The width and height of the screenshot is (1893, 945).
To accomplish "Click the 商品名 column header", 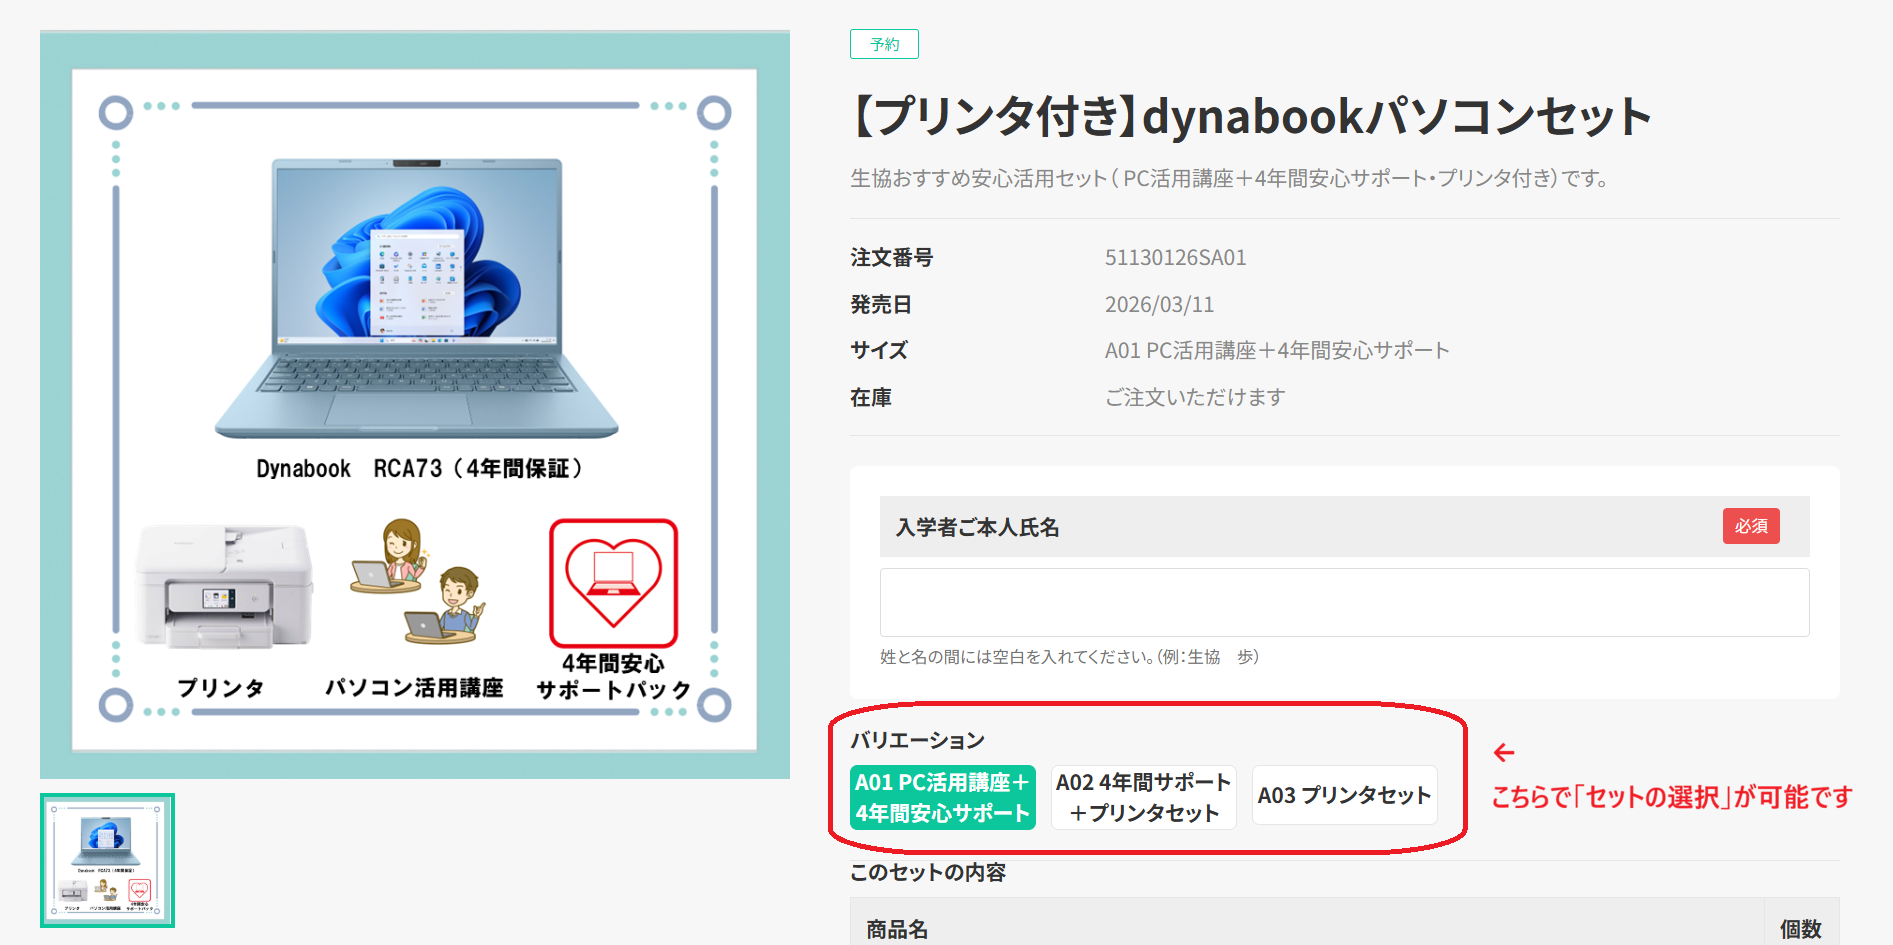I will [x=897, y=929].
